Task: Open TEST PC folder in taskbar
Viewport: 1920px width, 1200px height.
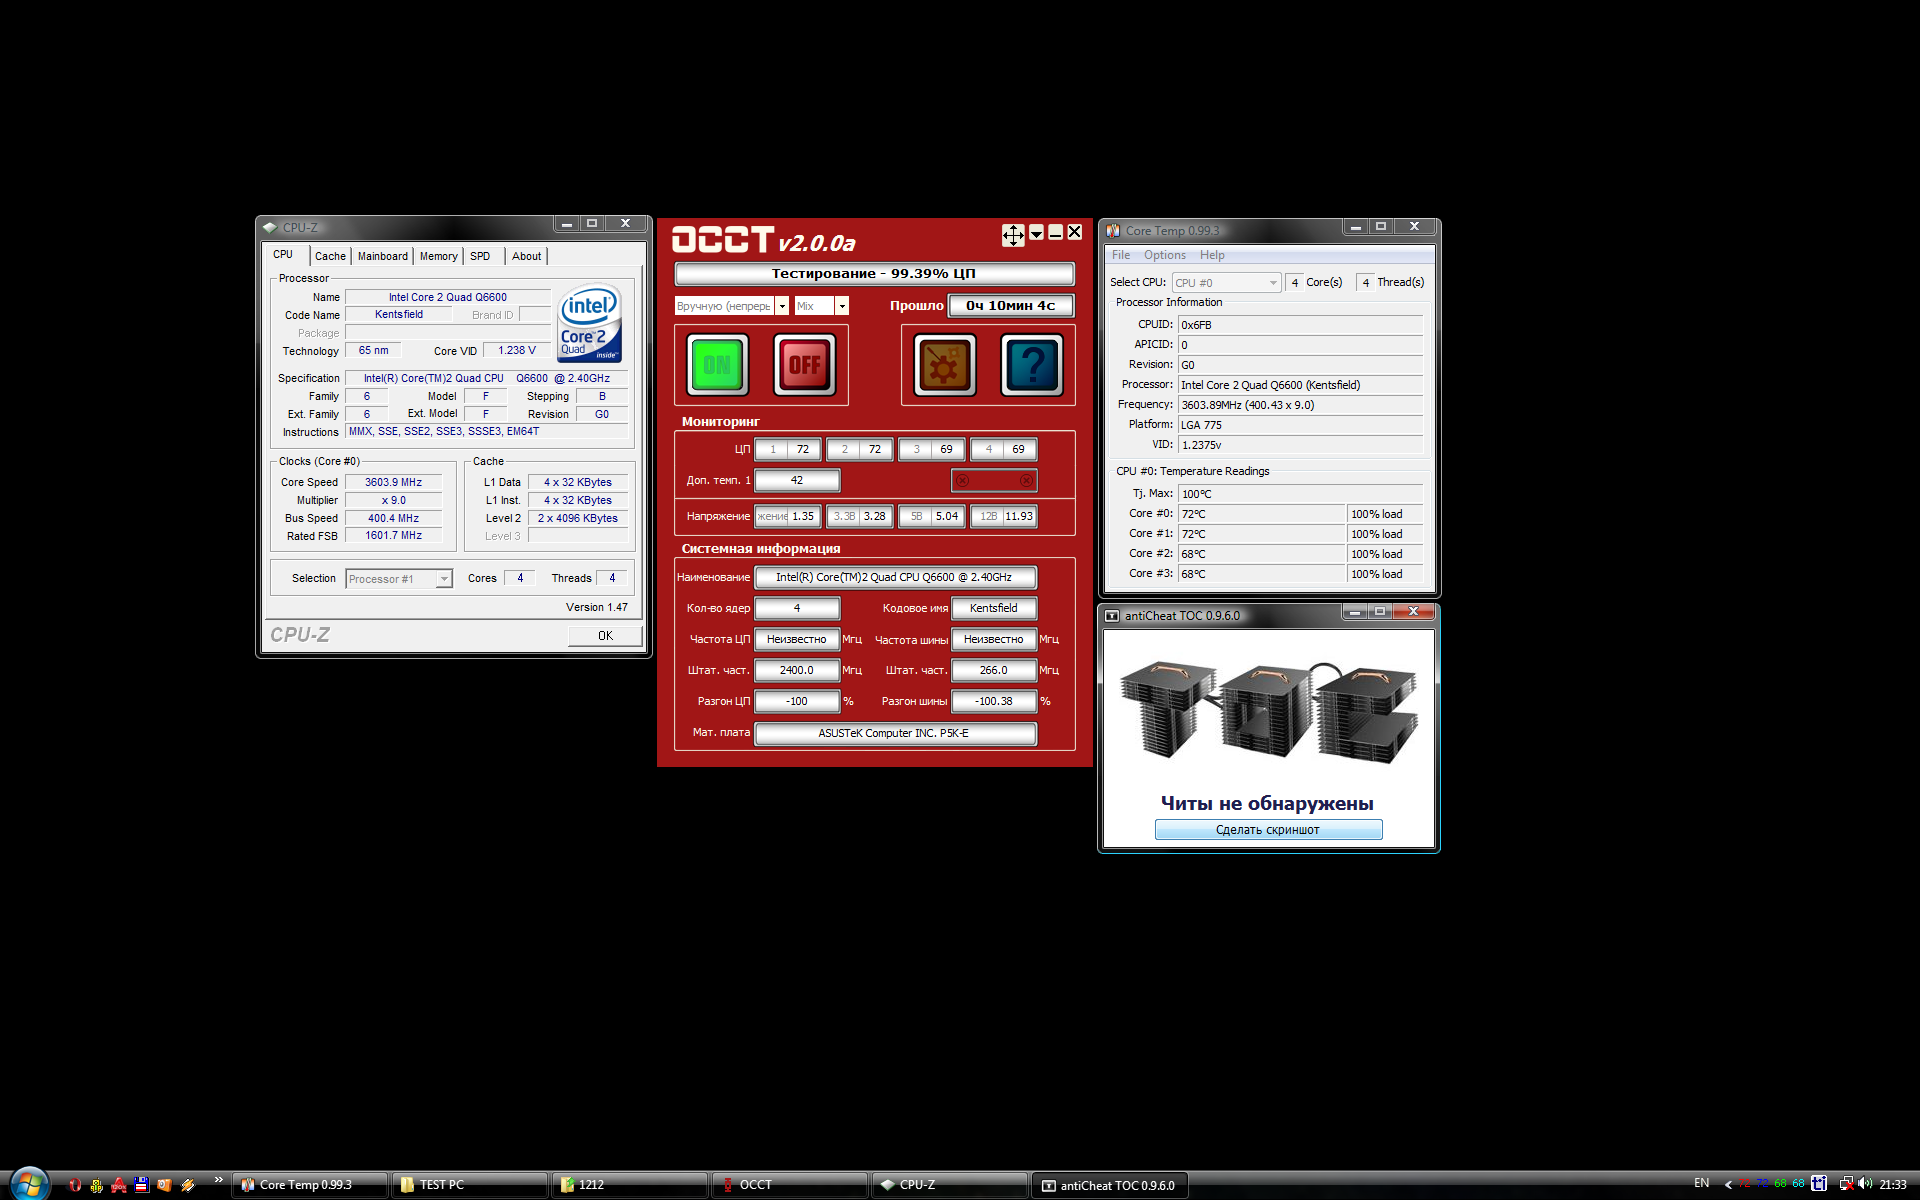Action: point(468,1185)
